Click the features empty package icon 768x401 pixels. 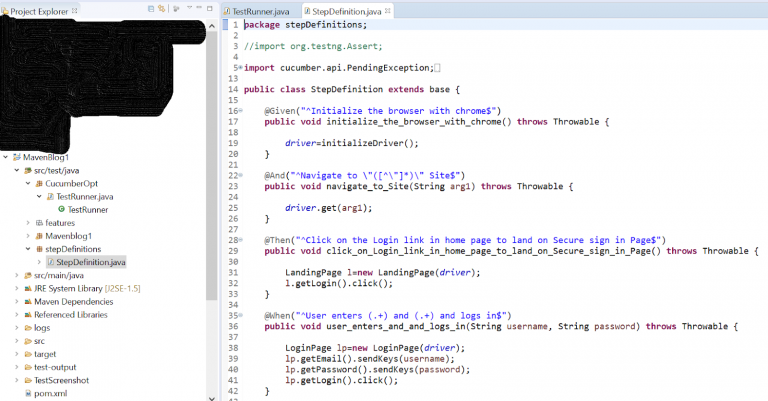(39, 223)
